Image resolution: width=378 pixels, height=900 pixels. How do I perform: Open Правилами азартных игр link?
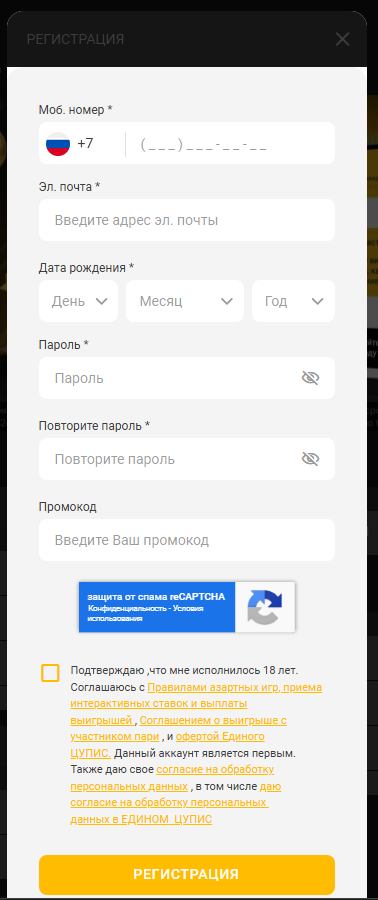click(x=196, y=703)
